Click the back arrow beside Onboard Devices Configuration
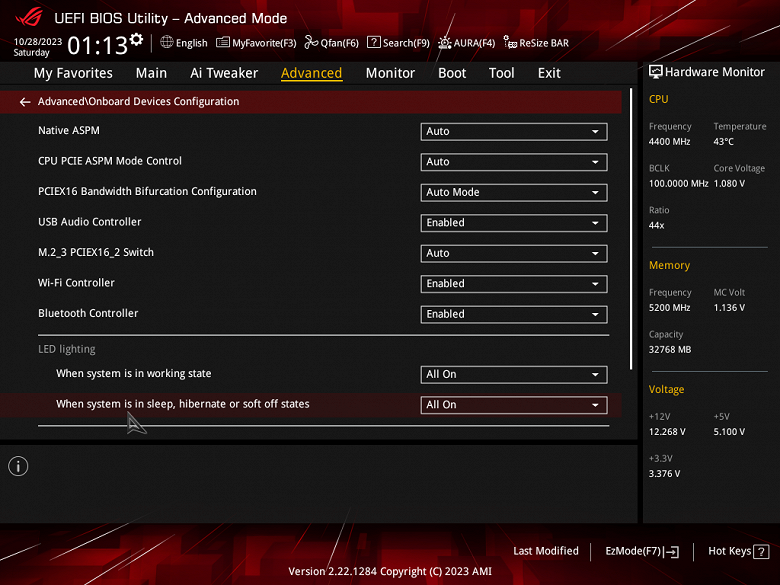 (25, 102)
